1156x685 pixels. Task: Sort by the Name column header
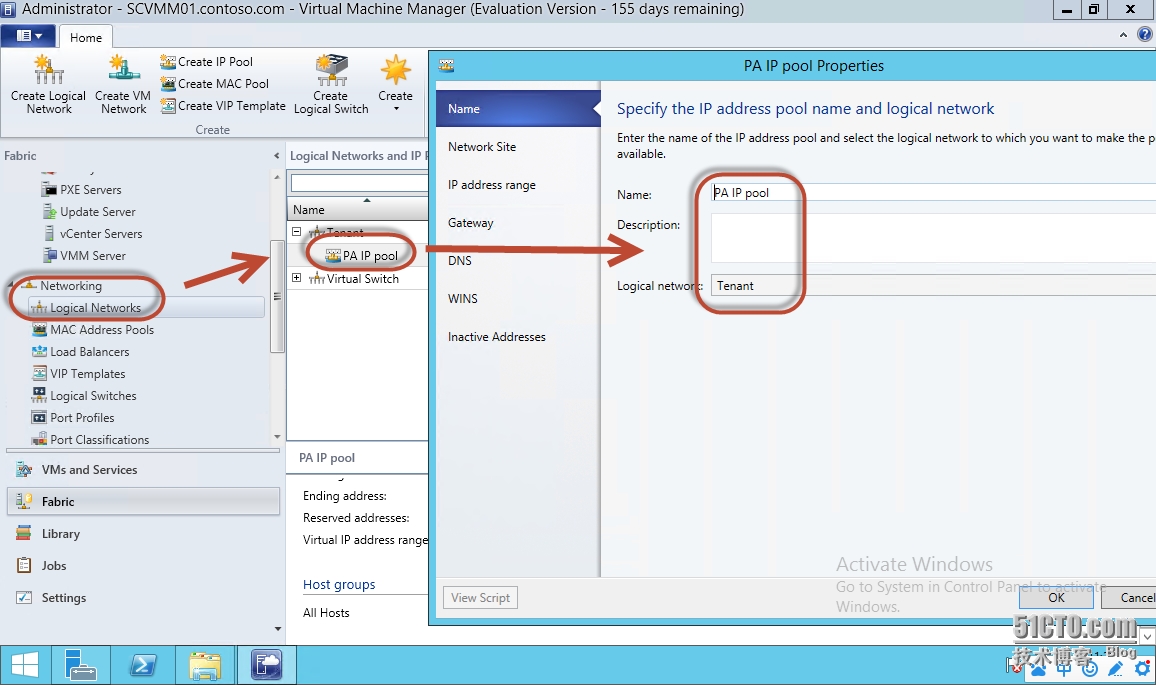(358, 209)
